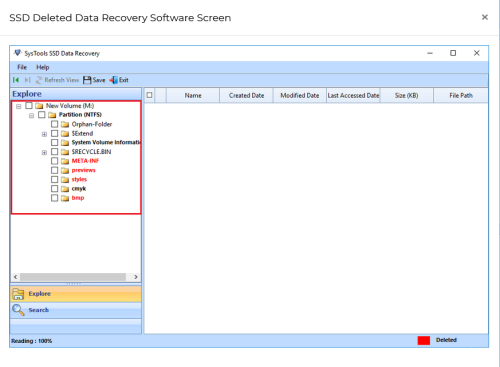
Task: Click the Reading : 100% status text
Action: (32, 341)
